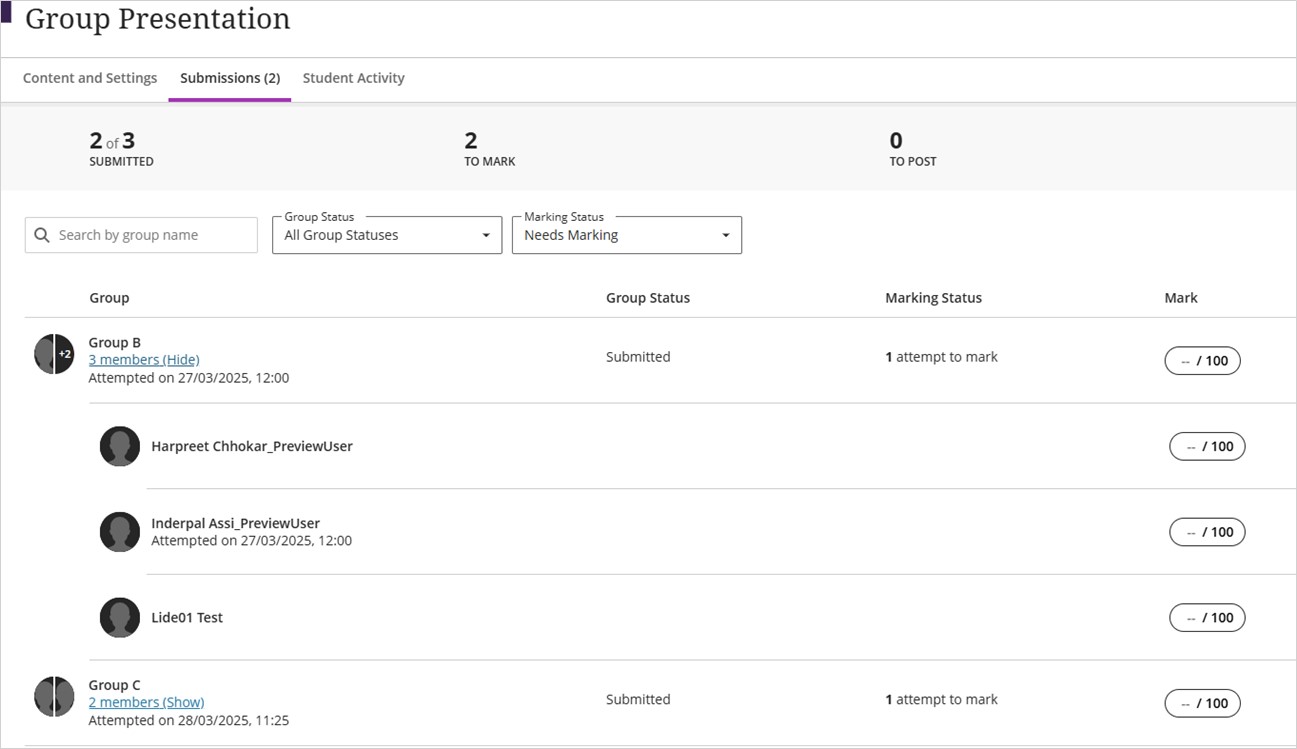
Task: Click the name Inderpal Assi_PreviewUser
Action: (235, 523)
